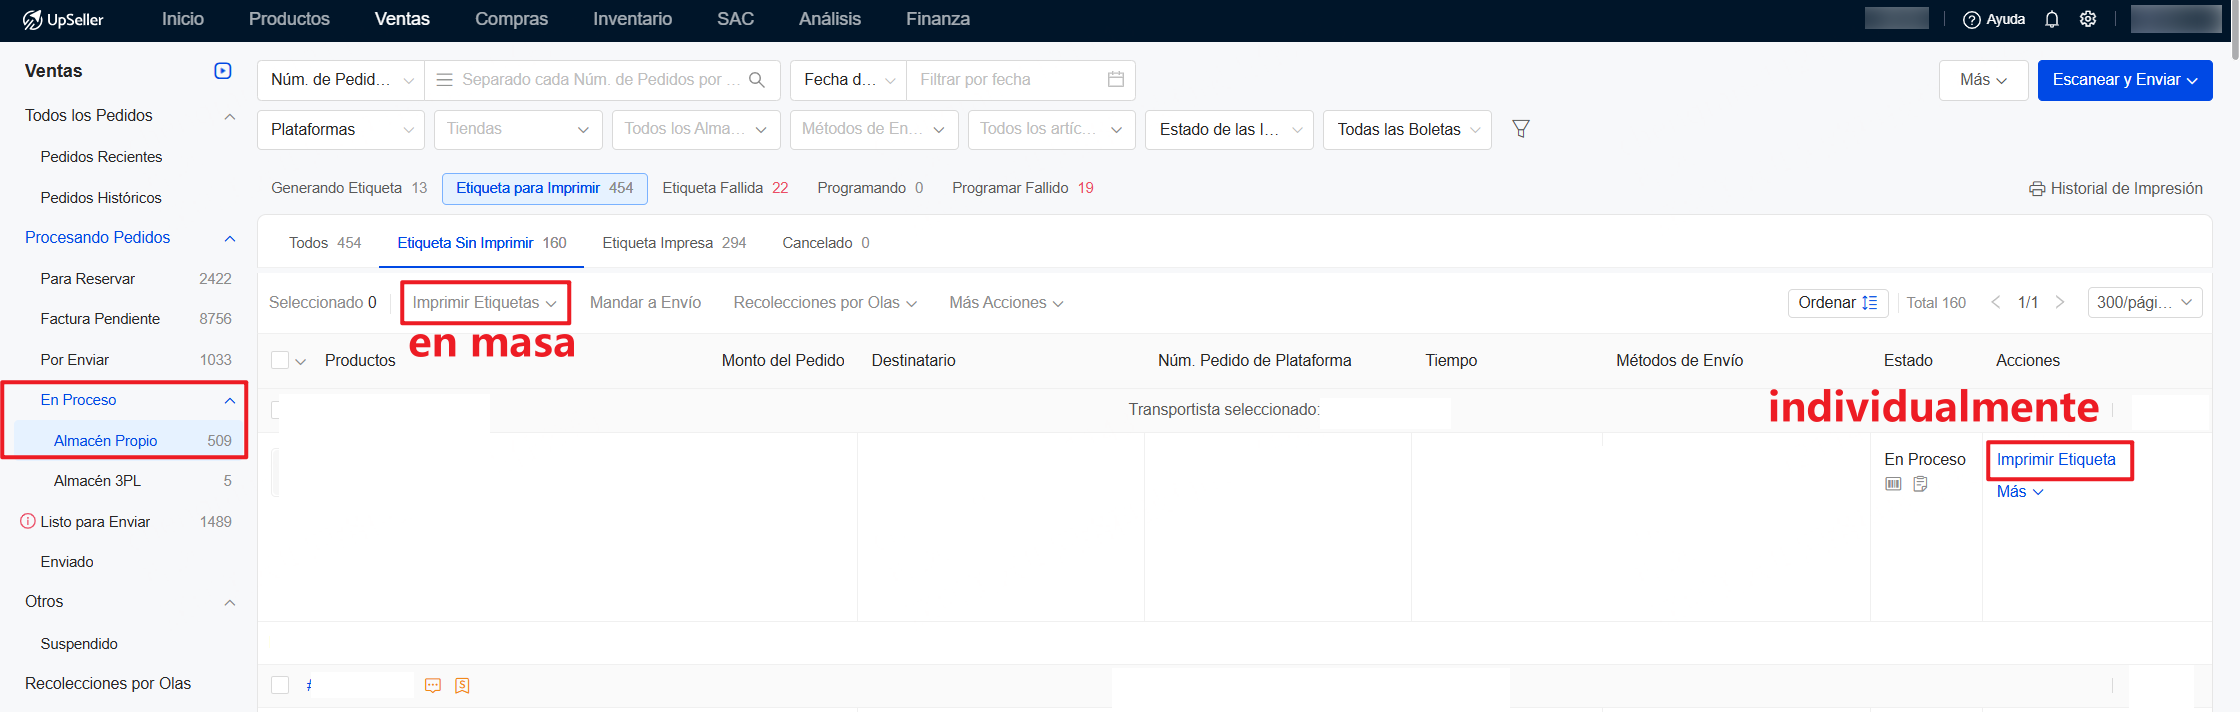Tick the select-all checkbox in table header
Screen dimensions: 2240x712
coord(280,360)
